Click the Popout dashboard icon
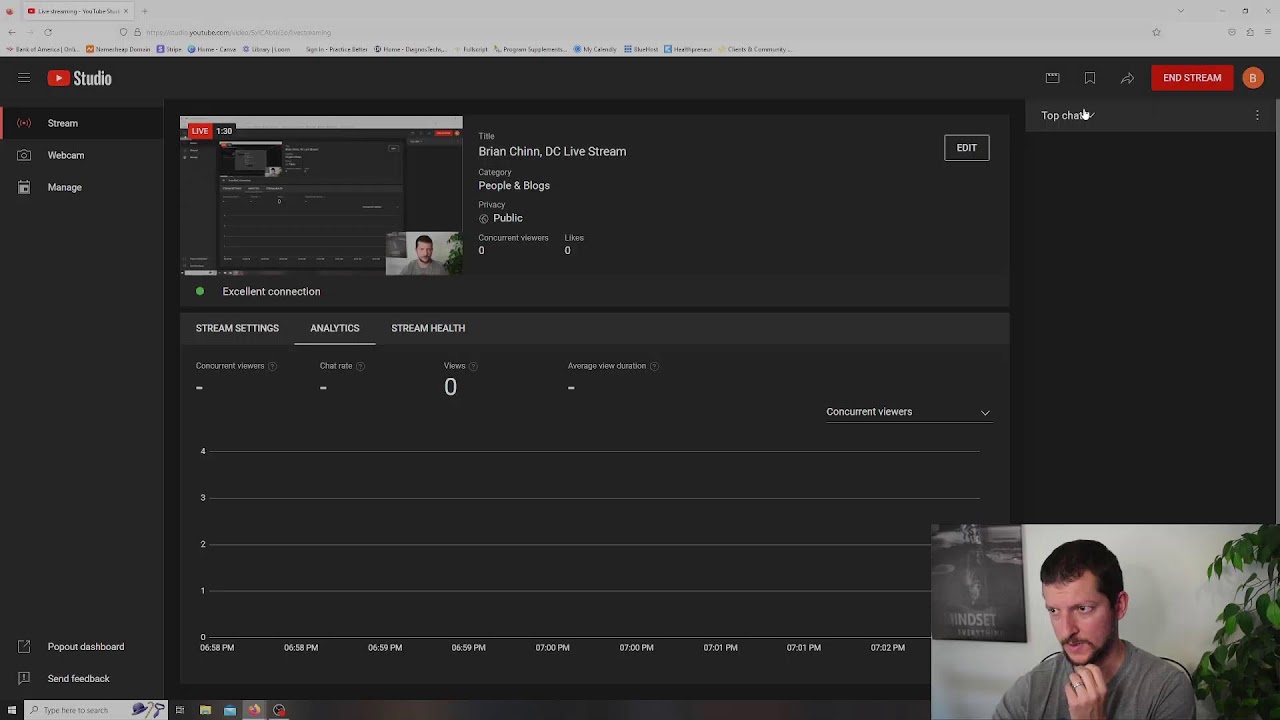The image size is (1280, 720). pos(24,647)
